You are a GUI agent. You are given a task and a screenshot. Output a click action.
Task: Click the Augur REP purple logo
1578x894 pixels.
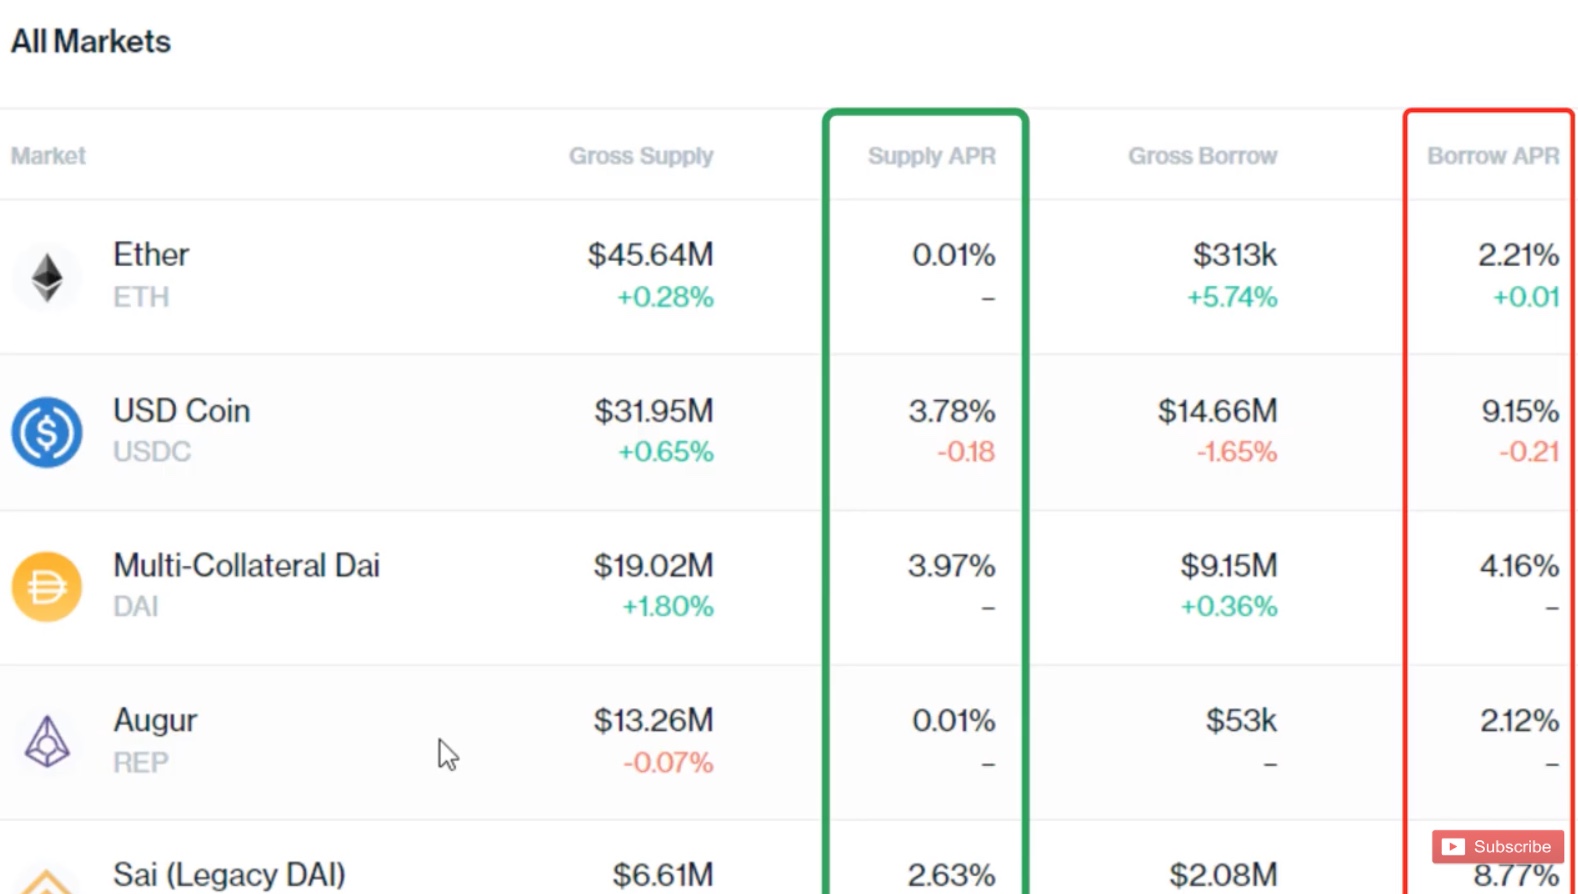[x=47, y=742]
